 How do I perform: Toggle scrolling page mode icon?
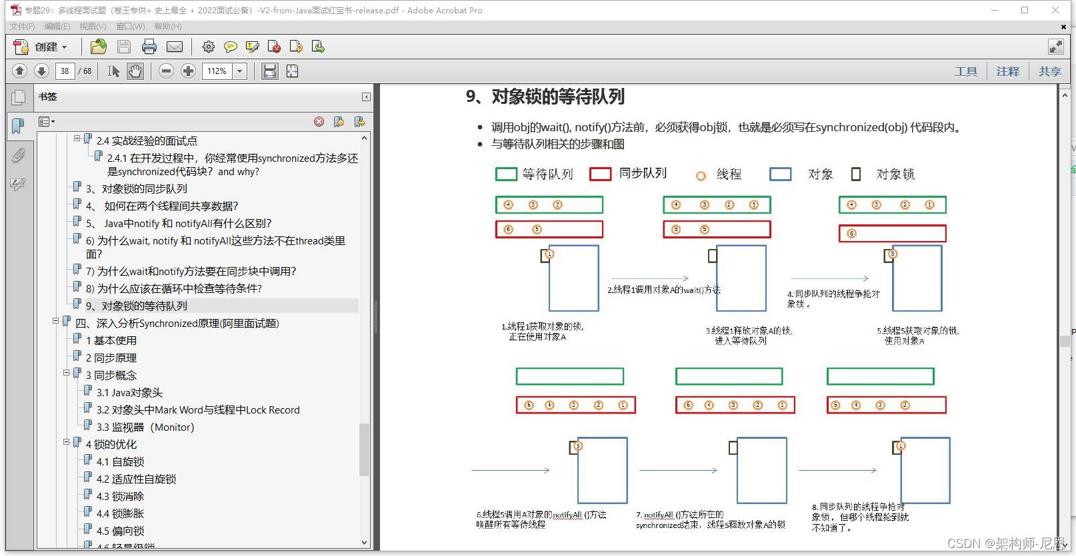[270, 71]
